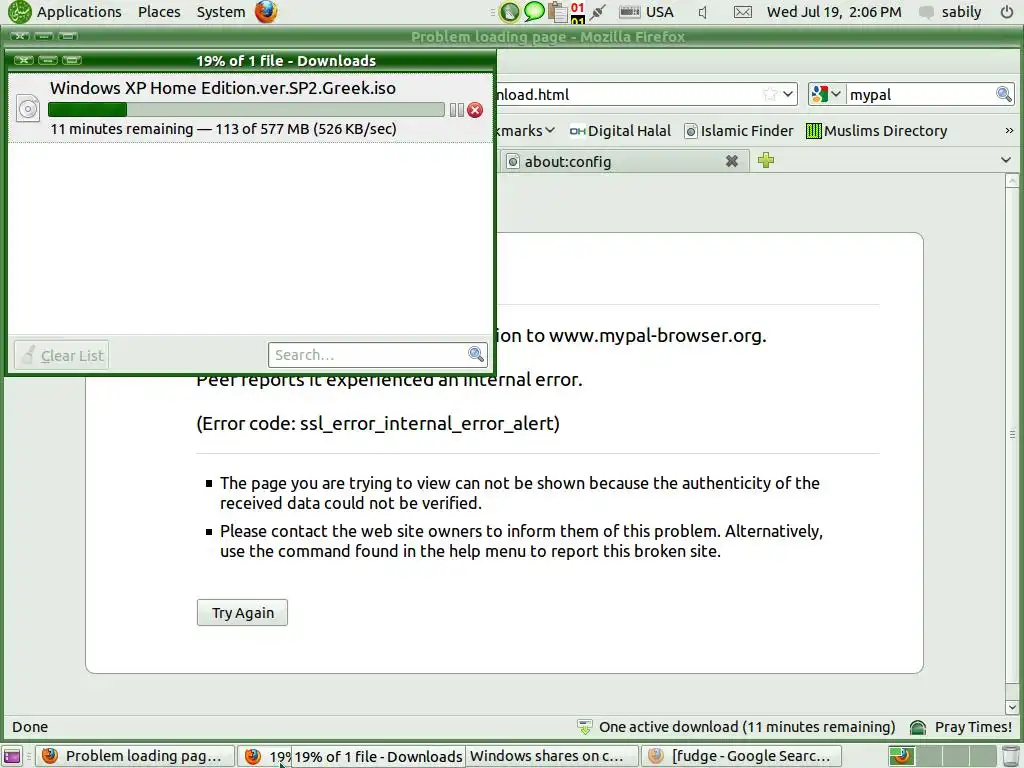The width and height of the screenshot is (1024, 768).
Task: Open the System menu
Action: tap(221, 12)
